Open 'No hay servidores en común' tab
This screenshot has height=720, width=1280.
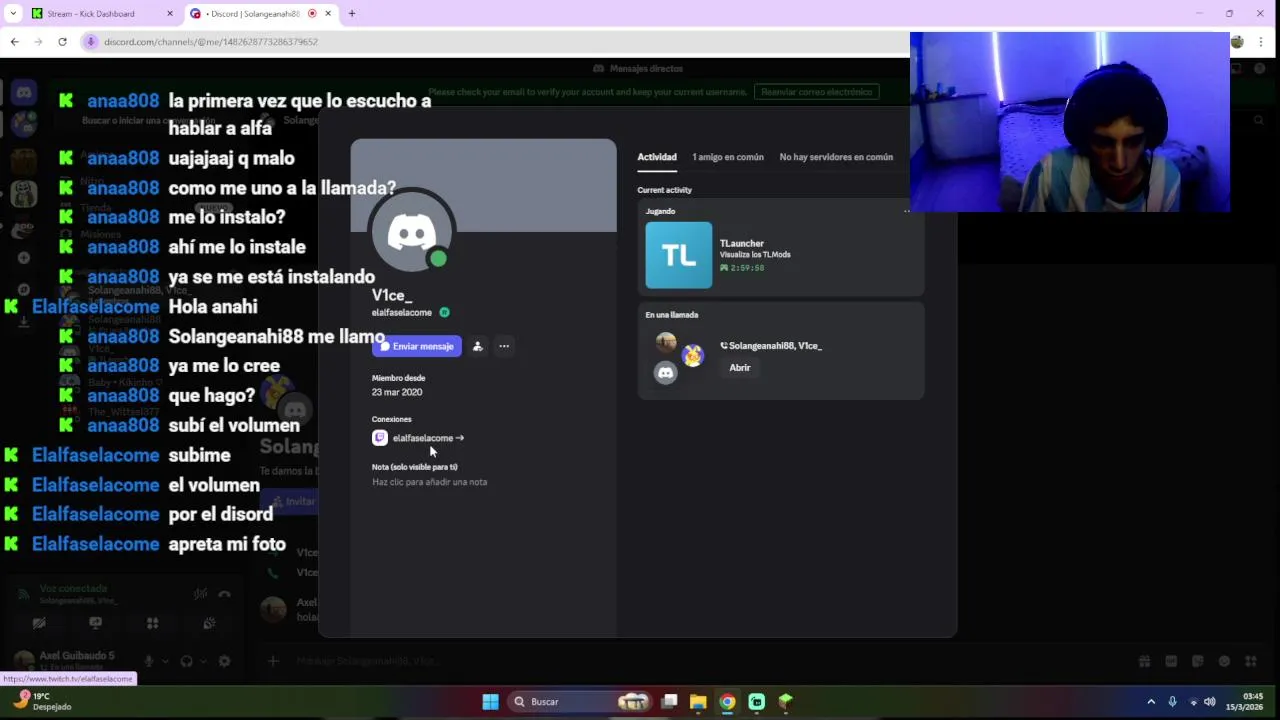836,157
